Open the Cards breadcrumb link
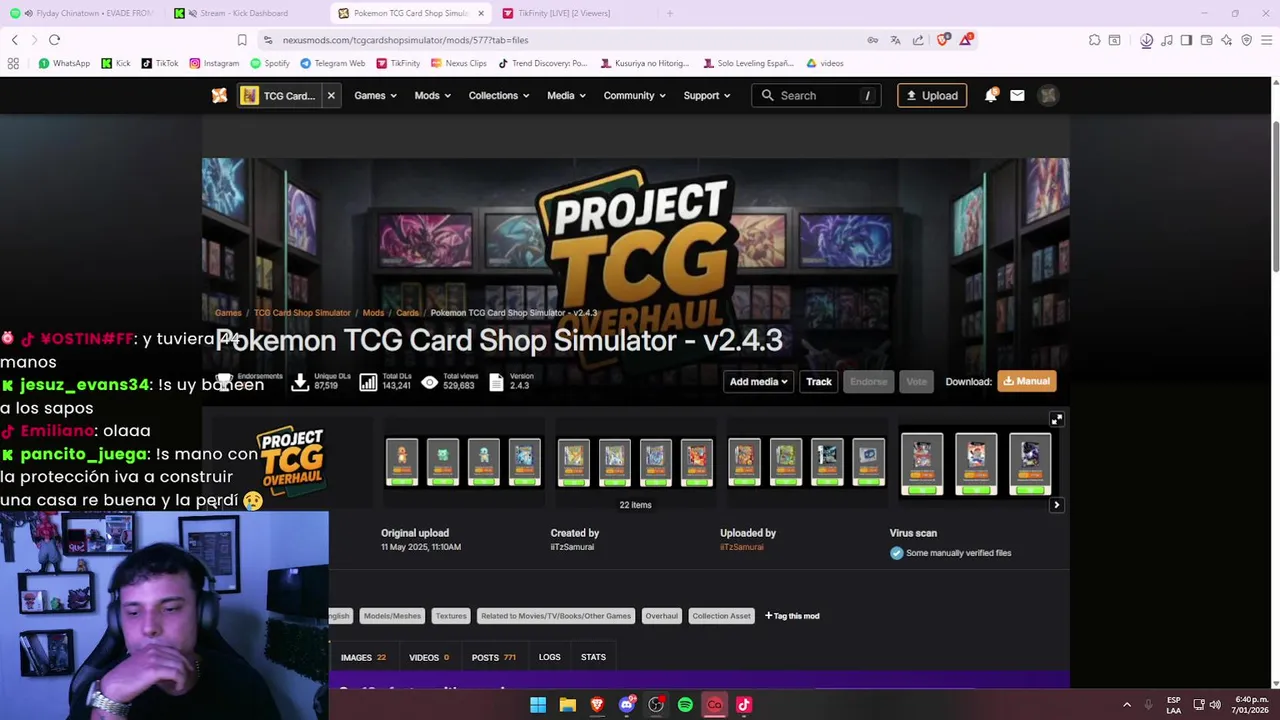This screenshot has width=1280, height=720. [x=407, y=313]
